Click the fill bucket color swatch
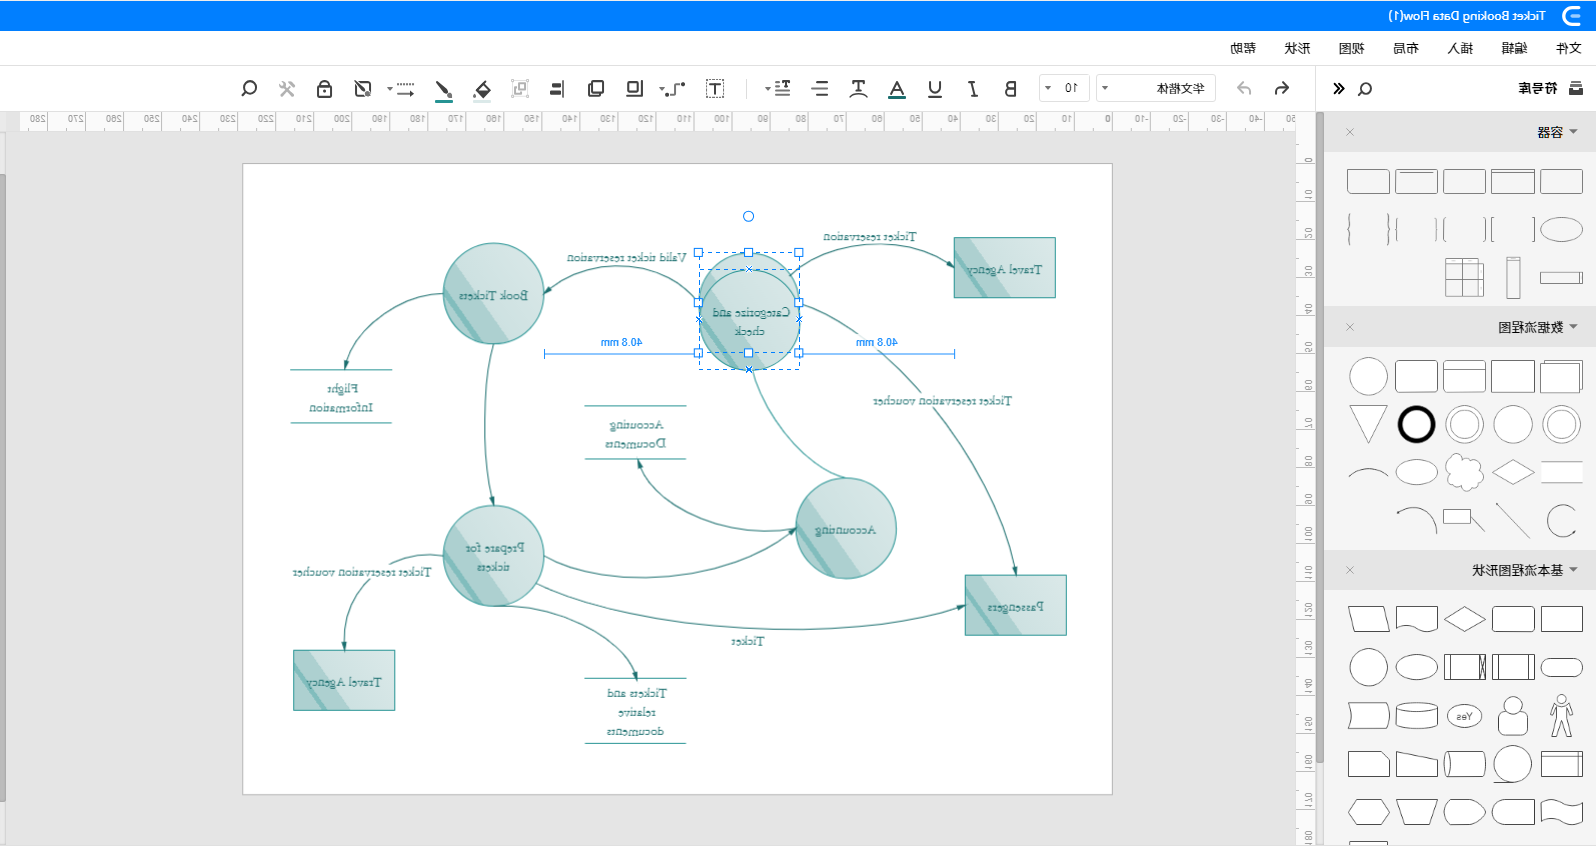This screenshot has width=1596, height=846. point(482,89)
